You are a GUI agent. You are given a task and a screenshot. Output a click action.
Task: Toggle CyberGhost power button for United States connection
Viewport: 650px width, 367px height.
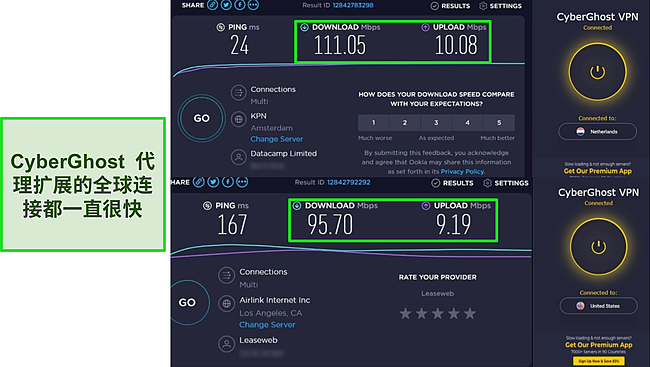pyautogui.click(x=598, y=247)
